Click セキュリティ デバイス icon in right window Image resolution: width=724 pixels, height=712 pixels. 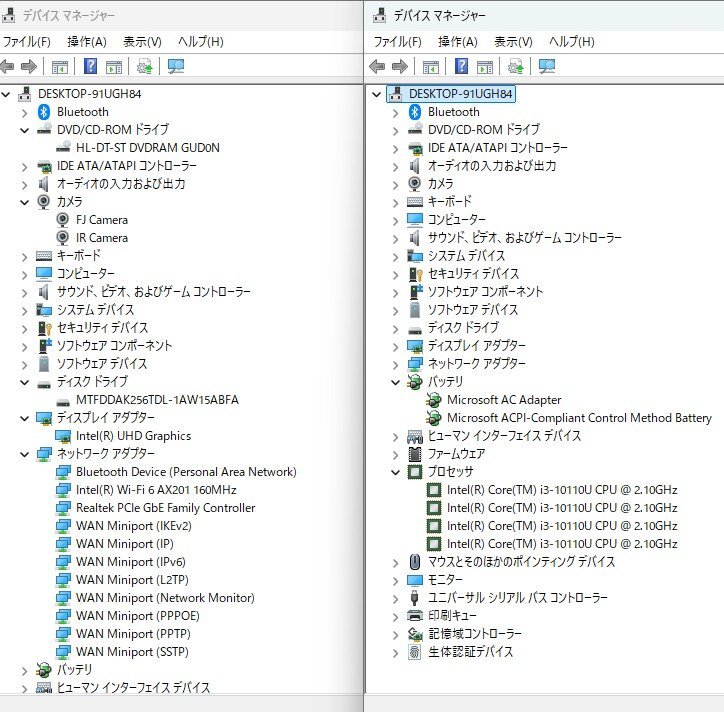point(415,274)
